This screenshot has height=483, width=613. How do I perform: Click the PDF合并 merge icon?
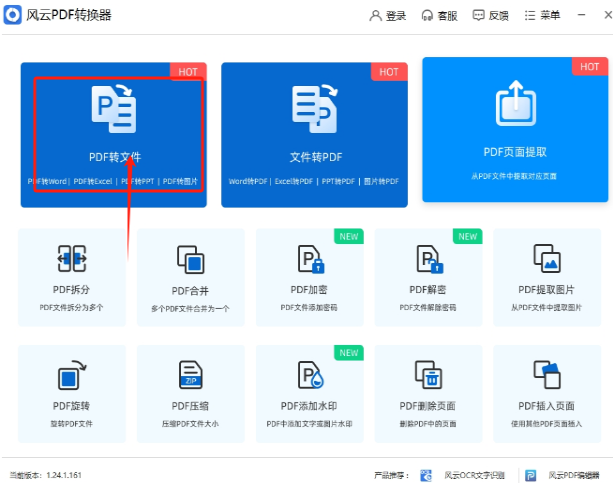pyautogui.click(x=191, y=259)
